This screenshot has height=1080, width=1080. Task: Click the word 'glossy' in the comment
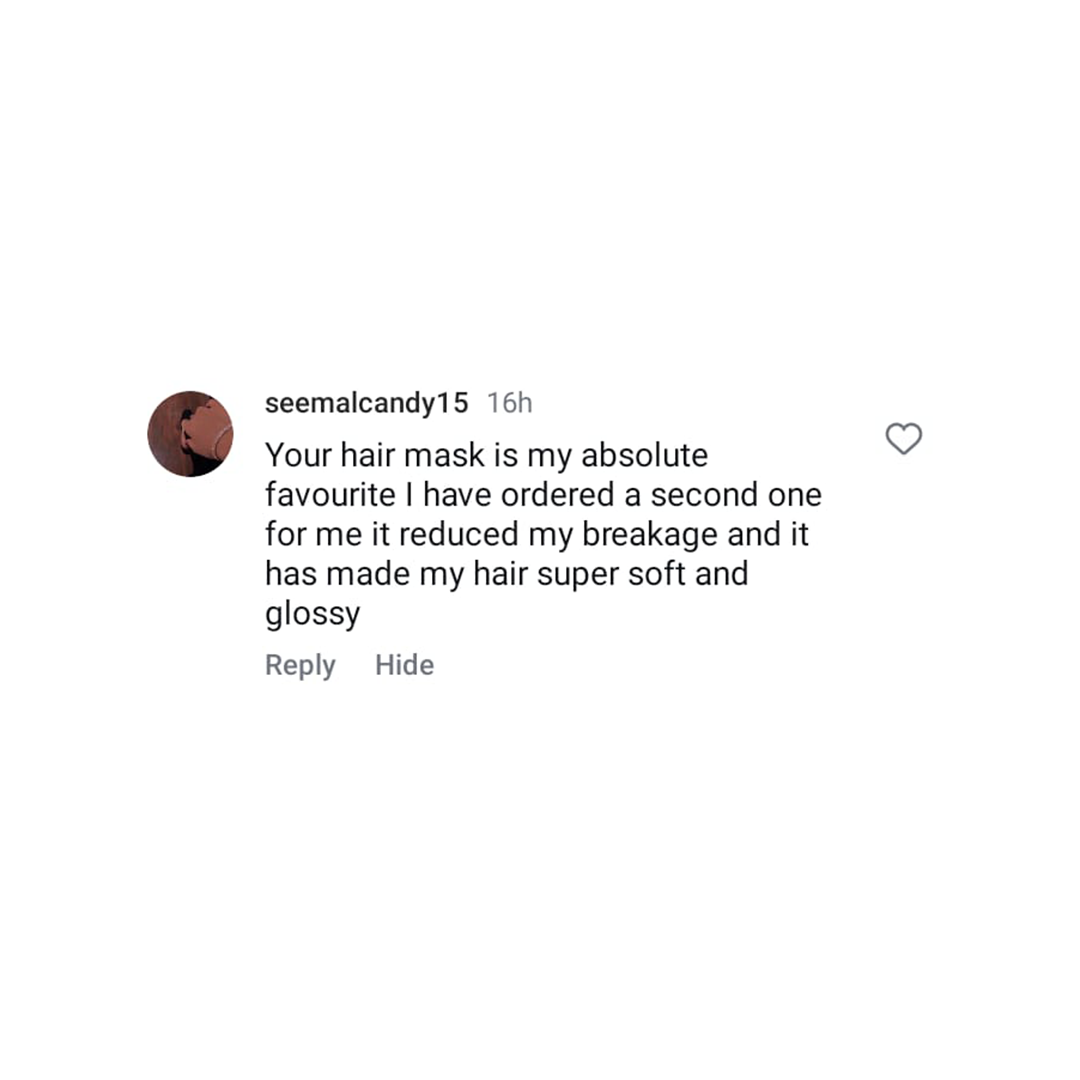[x=313, y=614]
